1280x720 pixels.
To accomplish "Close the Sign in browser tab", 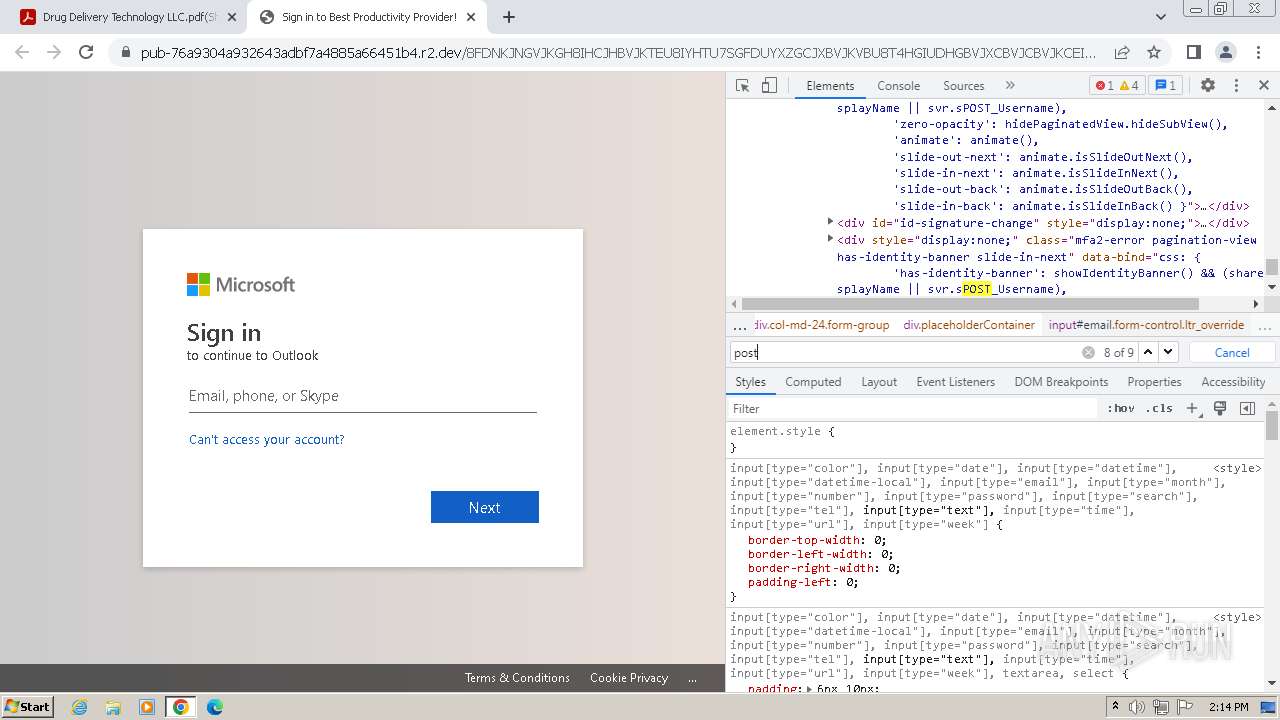I will [471, 17].
